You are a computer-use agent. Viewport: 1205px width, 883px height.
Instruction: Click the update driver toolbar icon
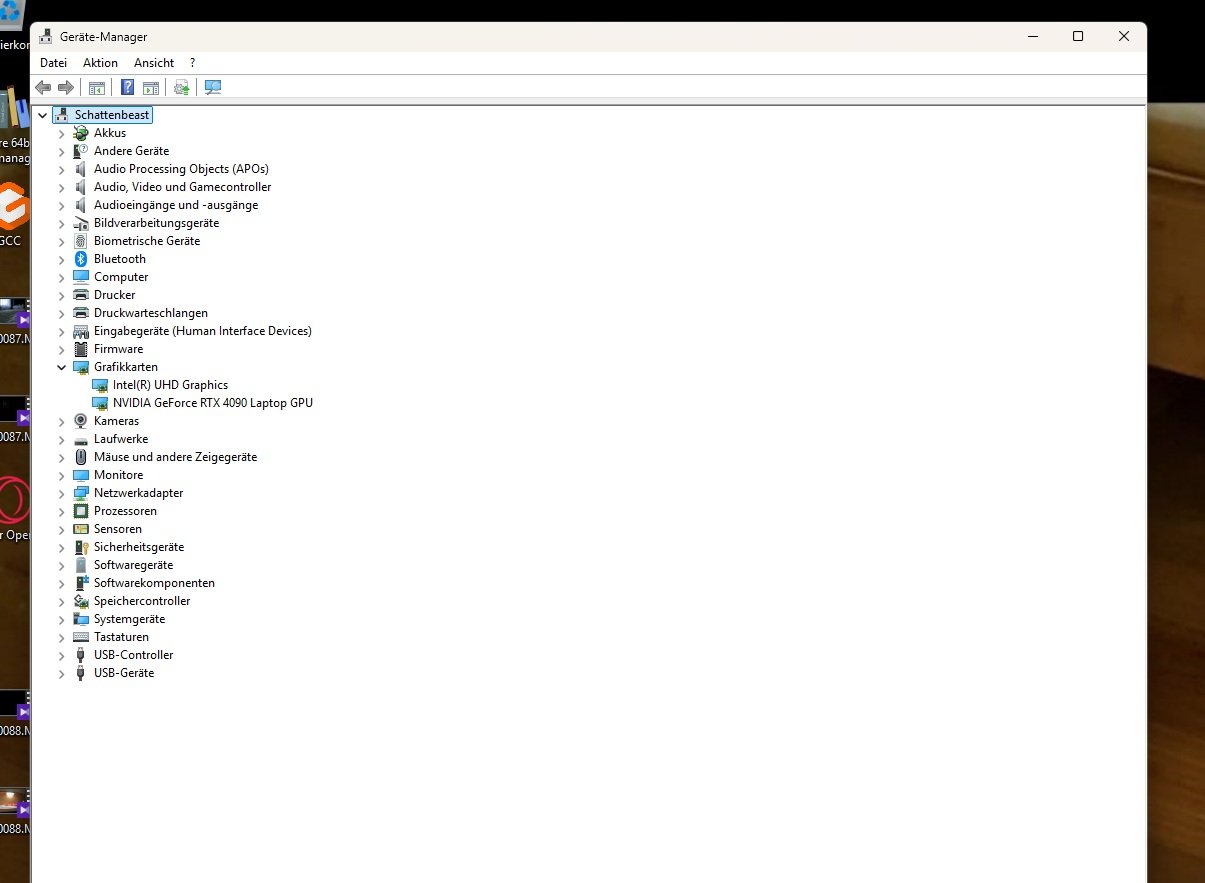pyautogui.click(x=182, y=87)
